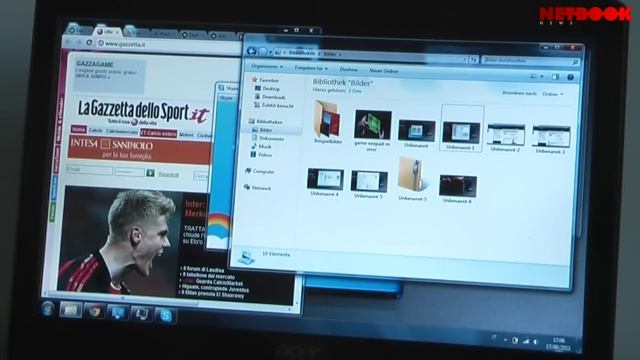Select Downloads in the navigation pane
Screen dimensions: 640x360
pyautogui.click(x=270, y=97)
